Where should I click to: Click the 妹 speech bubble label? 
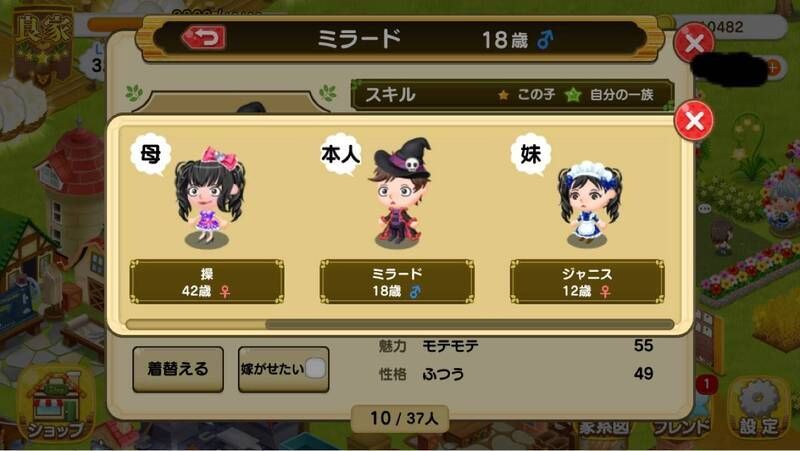[x=531, y=154]
